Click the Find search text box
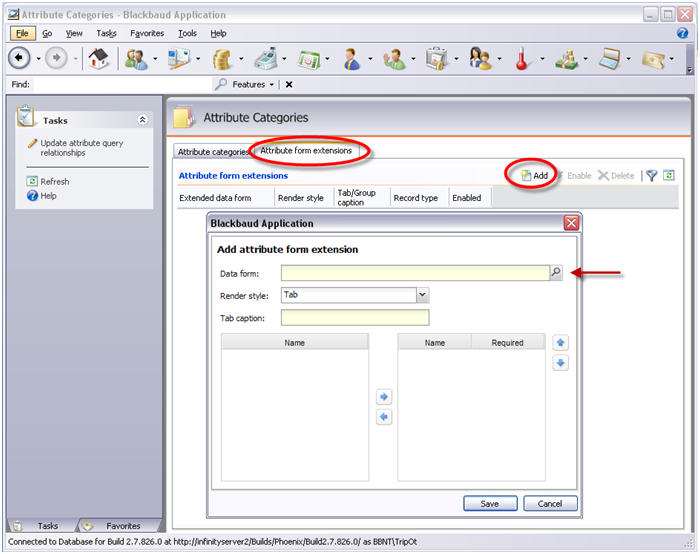700x554 pixels. click(123, 84)
